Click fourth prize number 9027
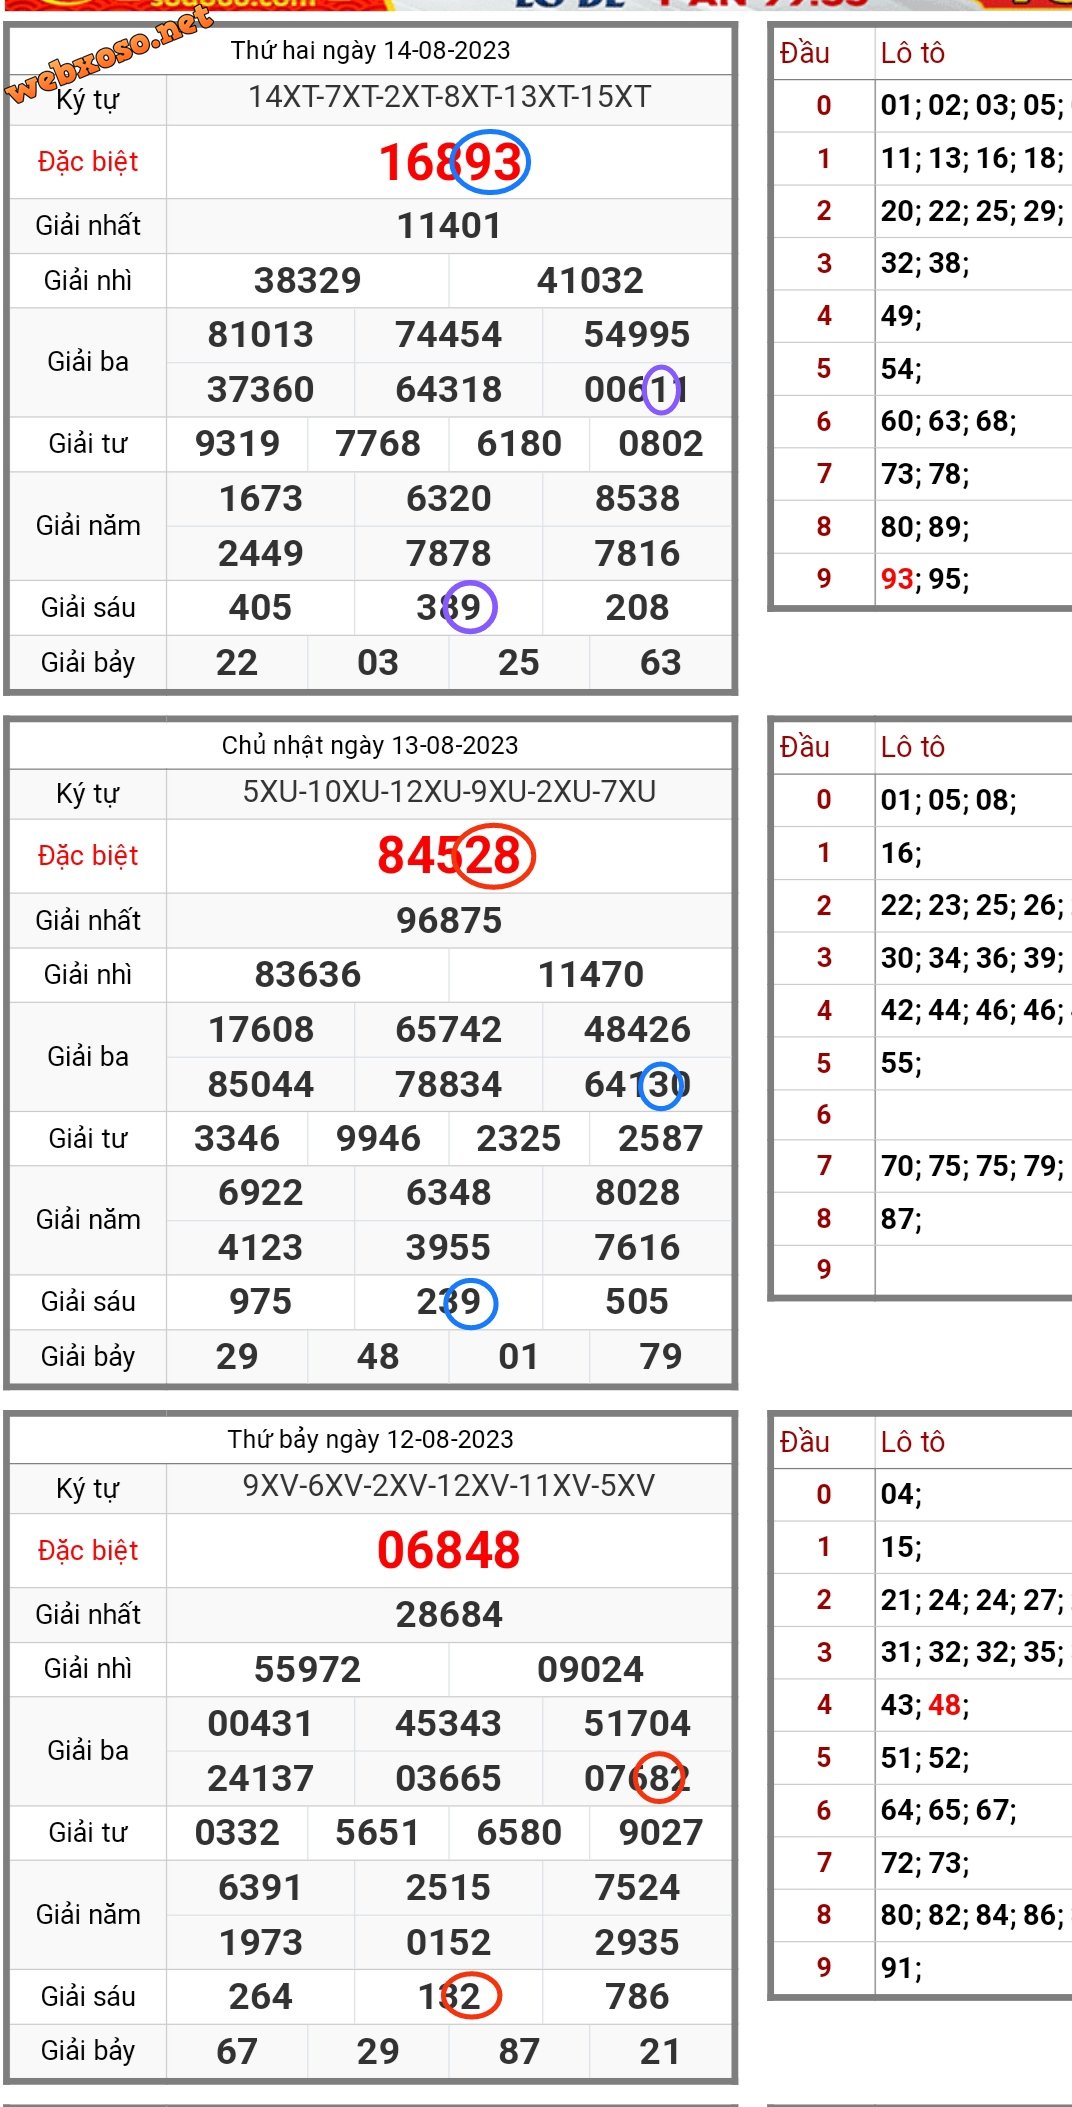Image resolution: width=1072 pixels, height=2107 pixels. click(660, 1833)
